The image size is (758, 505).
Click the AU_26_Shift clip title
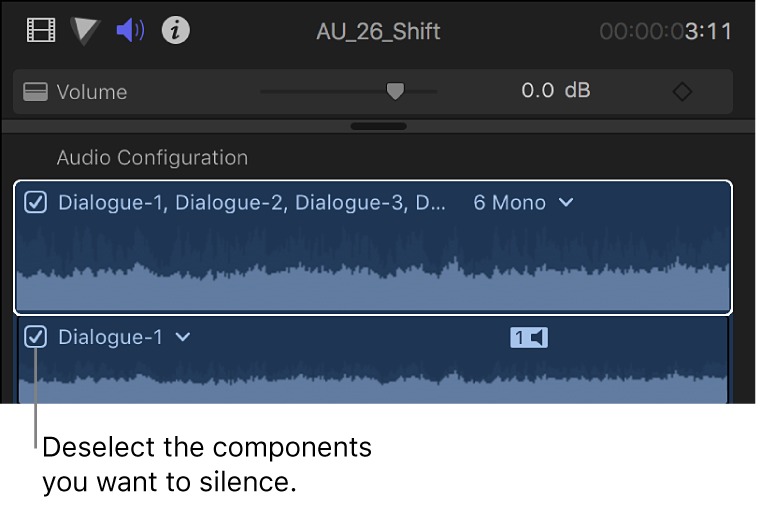click(378, 32)
